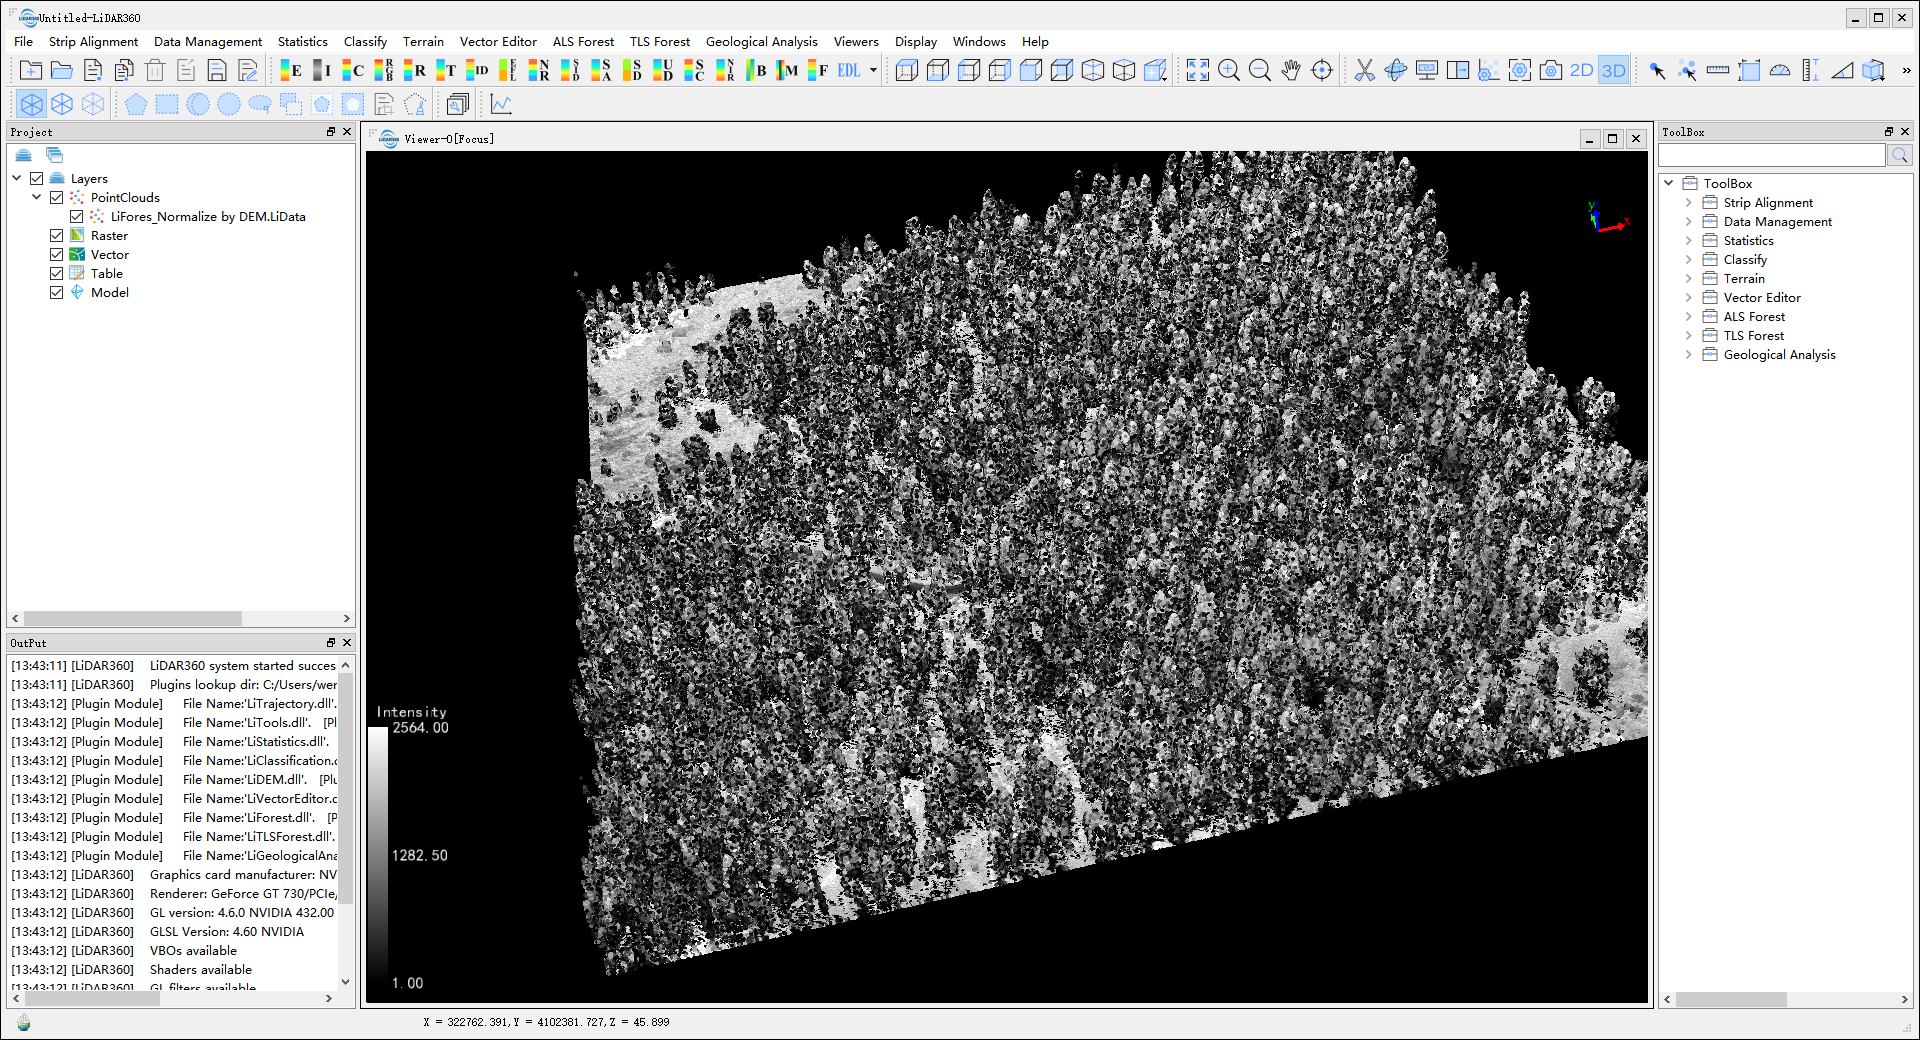Screen dimensions: 1920x1040
Task: Open the Data Management menu
Action: [208, 42]
